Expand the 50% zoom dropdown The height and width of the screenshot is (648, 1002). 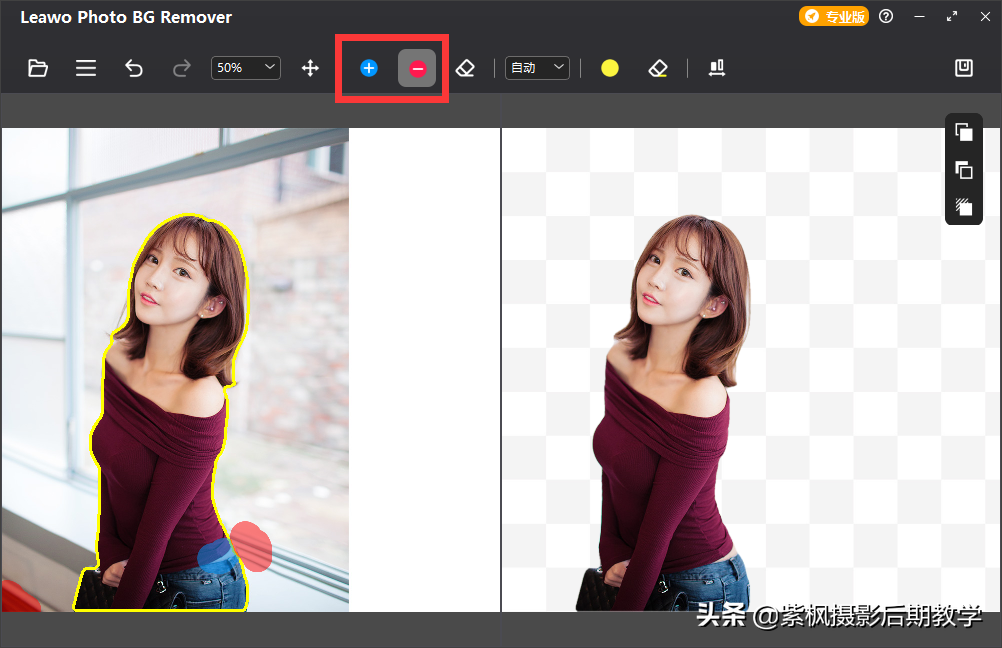click(246, 68)
